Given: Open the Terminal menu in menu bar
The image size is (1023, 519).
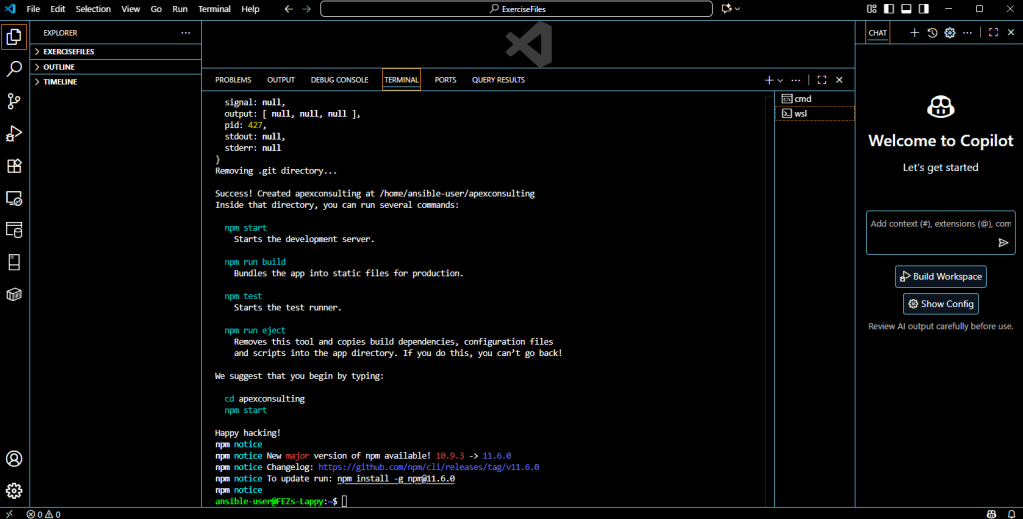Looking at the screenshot, I should coord(214,9).
